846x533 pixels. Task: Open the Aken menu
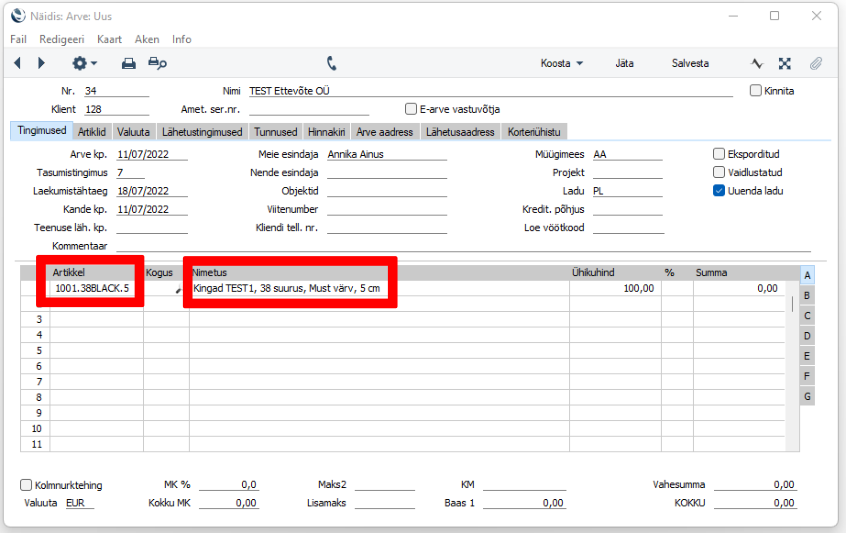[x=147, y=39]
